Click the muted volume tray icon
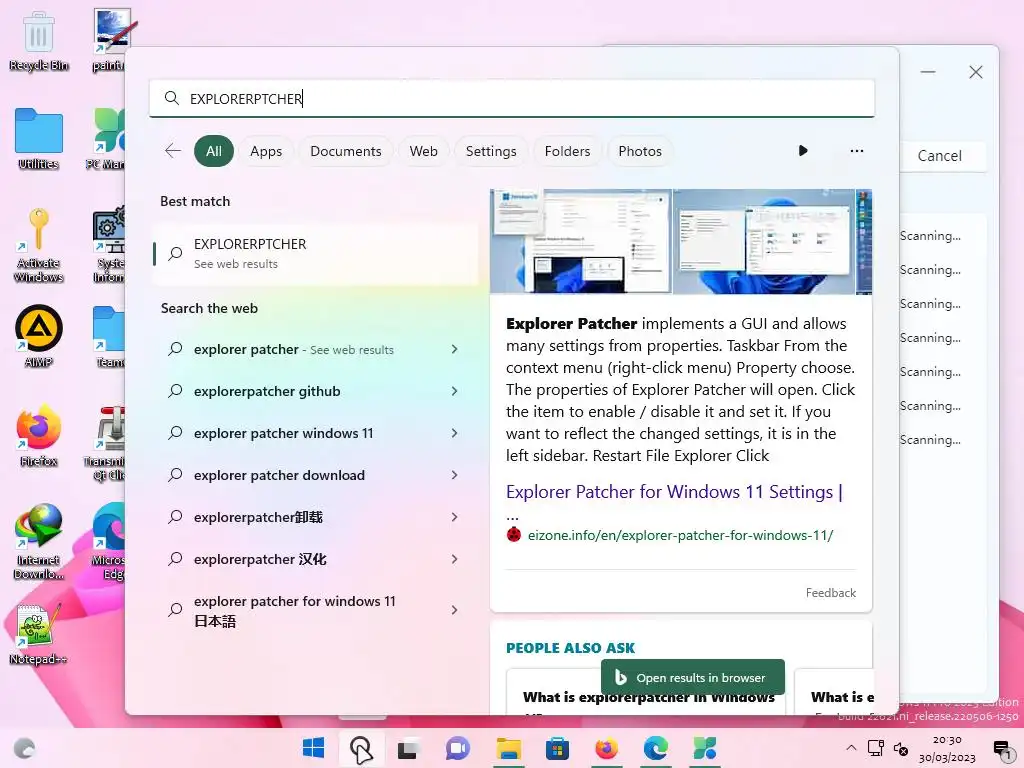1024x768 pixels. tap(901, 749)
